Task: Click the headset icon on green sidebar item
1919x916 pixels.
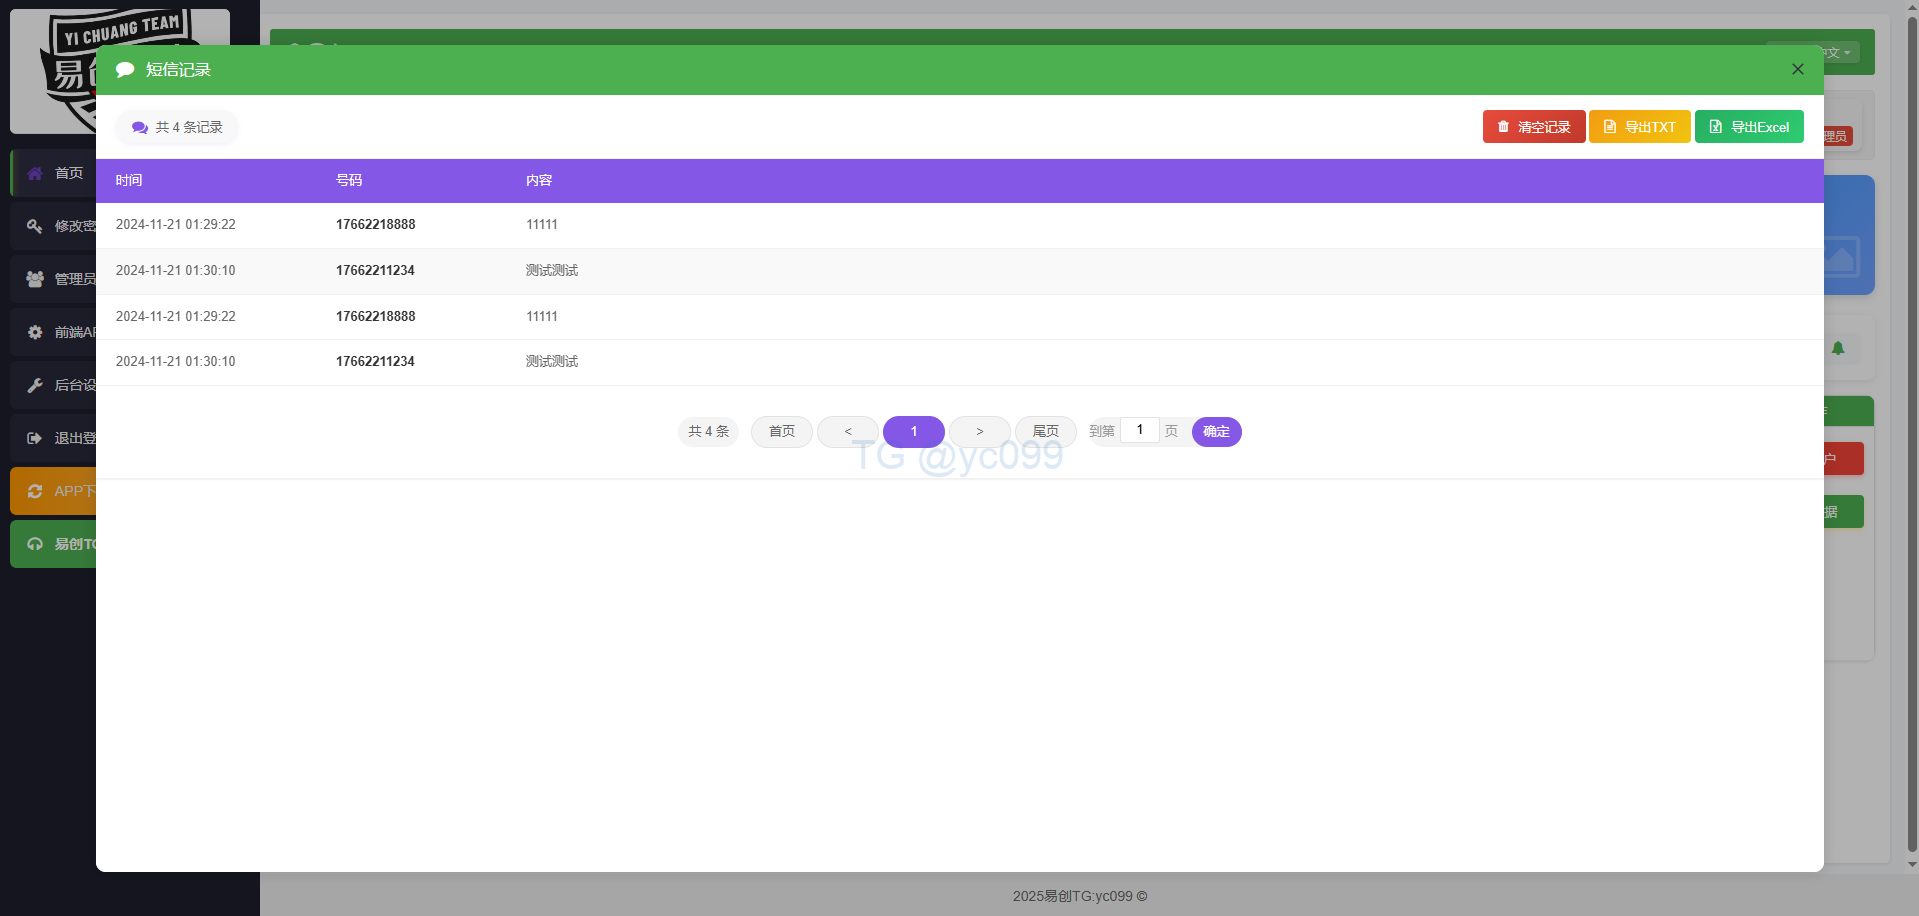Action: coord(35,544)
